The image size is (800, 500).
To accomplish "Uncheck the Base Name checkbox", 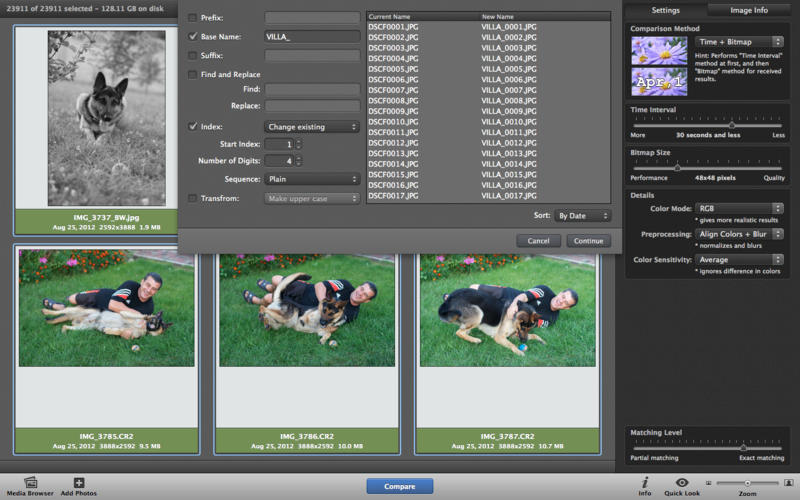I will 192,37.
